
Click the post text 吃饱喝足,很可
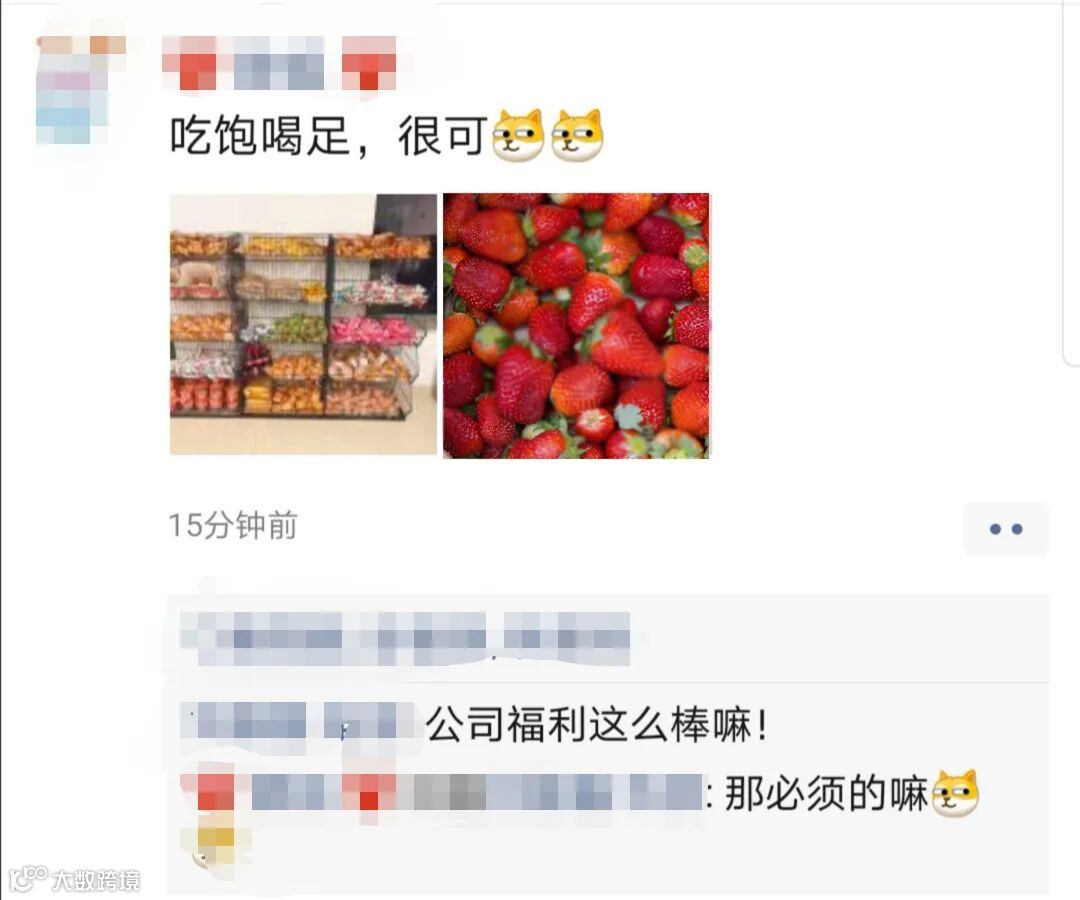pyautogui.click(x=329, y=135)
